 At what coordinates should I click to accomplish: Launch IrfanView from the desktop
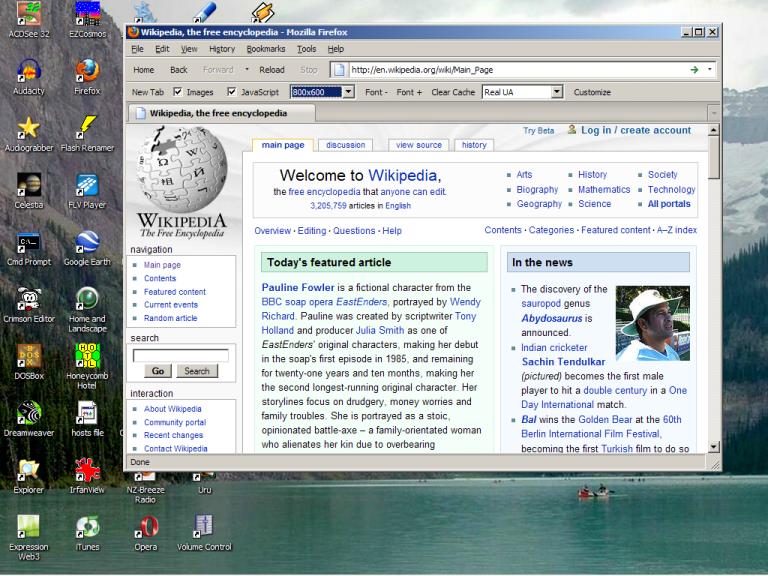pyautogui.click(x=87, y=476)
